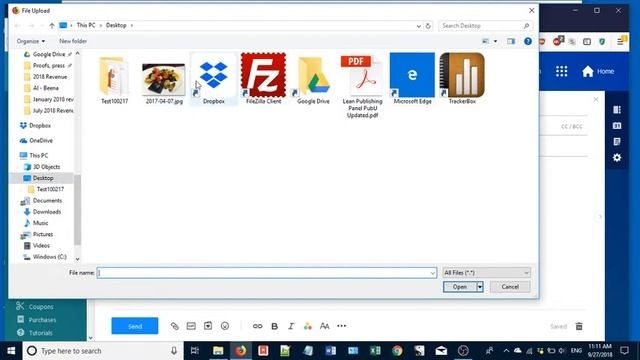Insert a link in the email composer

pos(257,326)
